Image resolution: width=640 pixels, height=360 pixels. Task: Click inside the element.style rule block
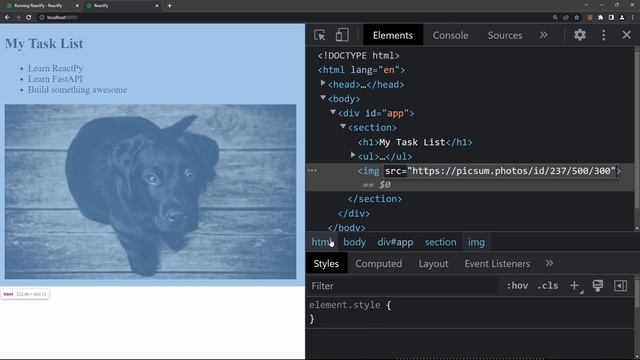(470, 312)
